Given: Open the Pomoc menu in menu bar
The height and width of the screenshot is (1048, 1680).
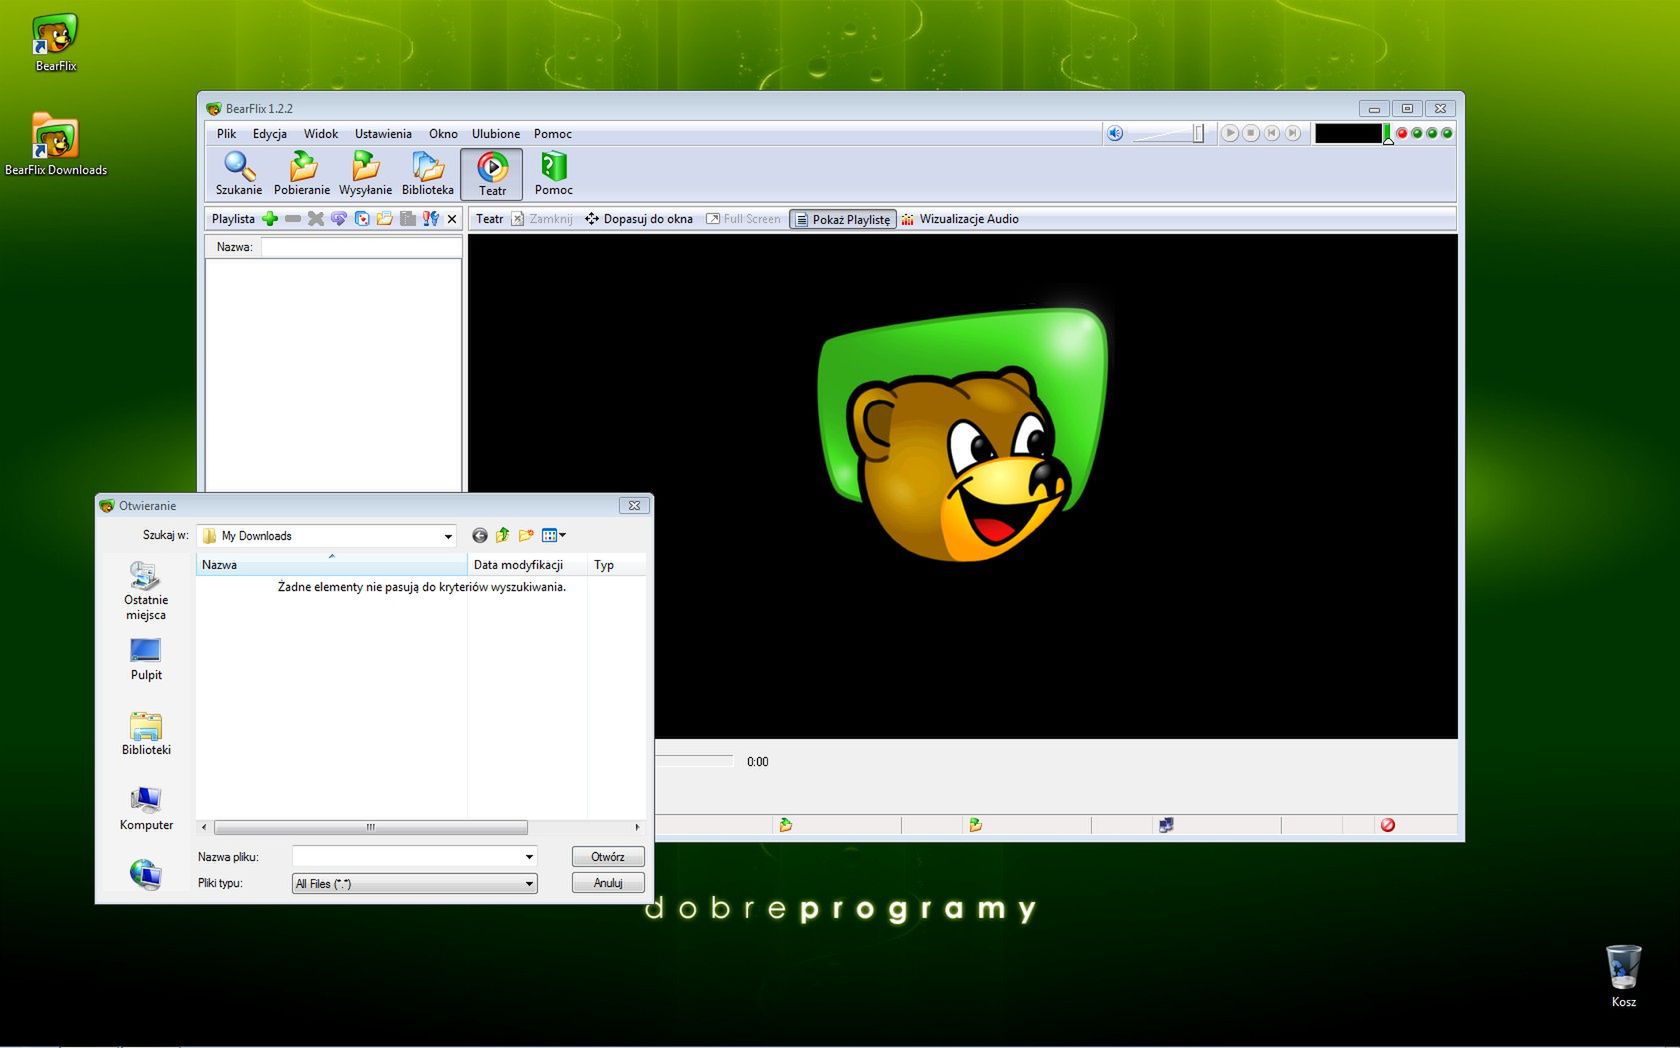Looking at the screenshot, I should point(552,134).
